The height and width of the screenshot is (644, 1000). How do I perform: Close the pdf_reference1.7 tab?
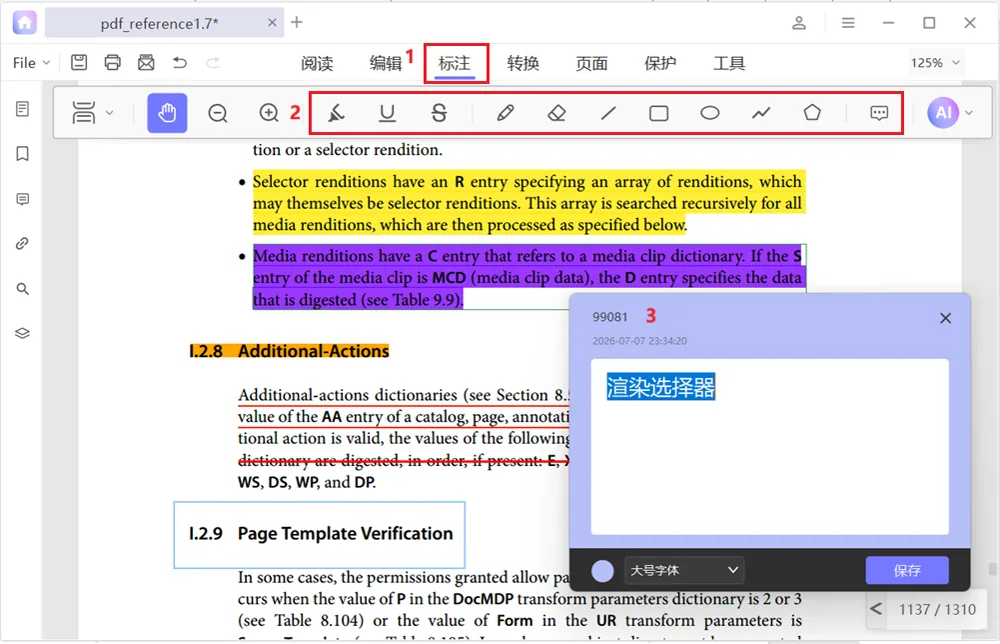coord(272,22)
